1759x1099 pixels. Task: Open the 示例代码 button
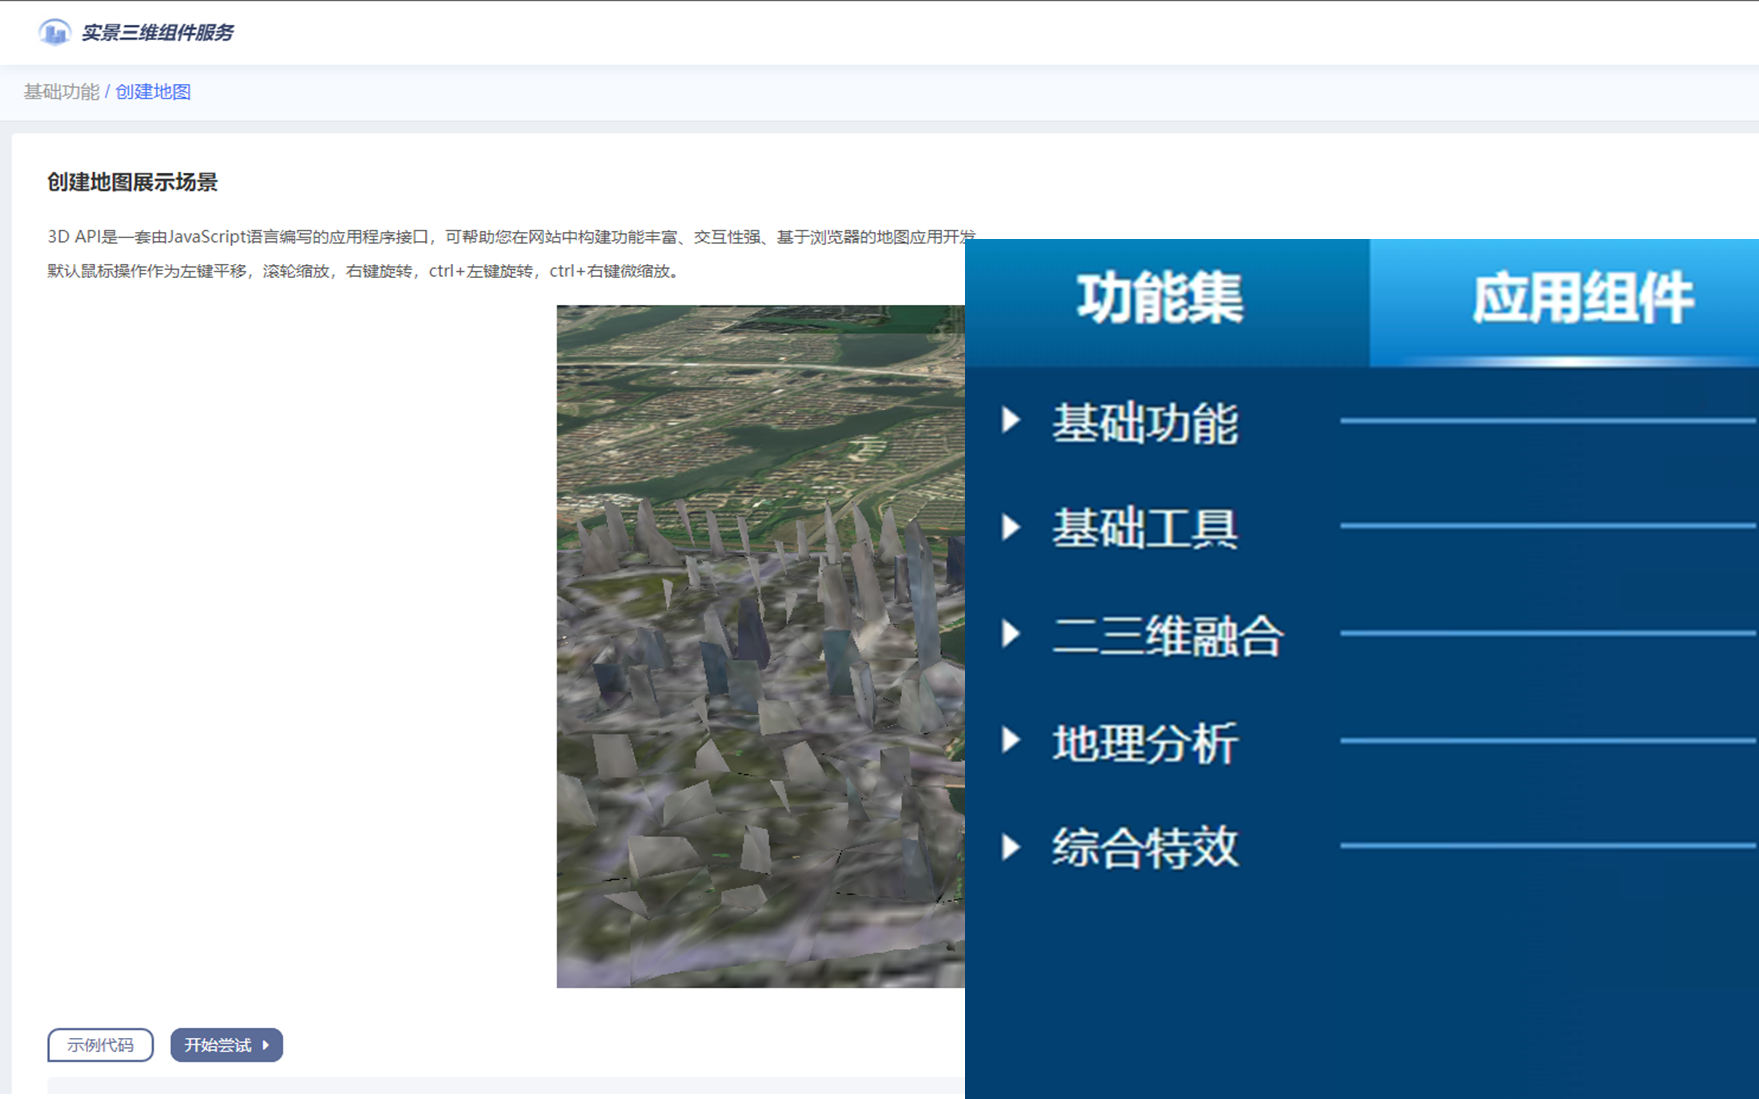click(x=100, y=1045)
